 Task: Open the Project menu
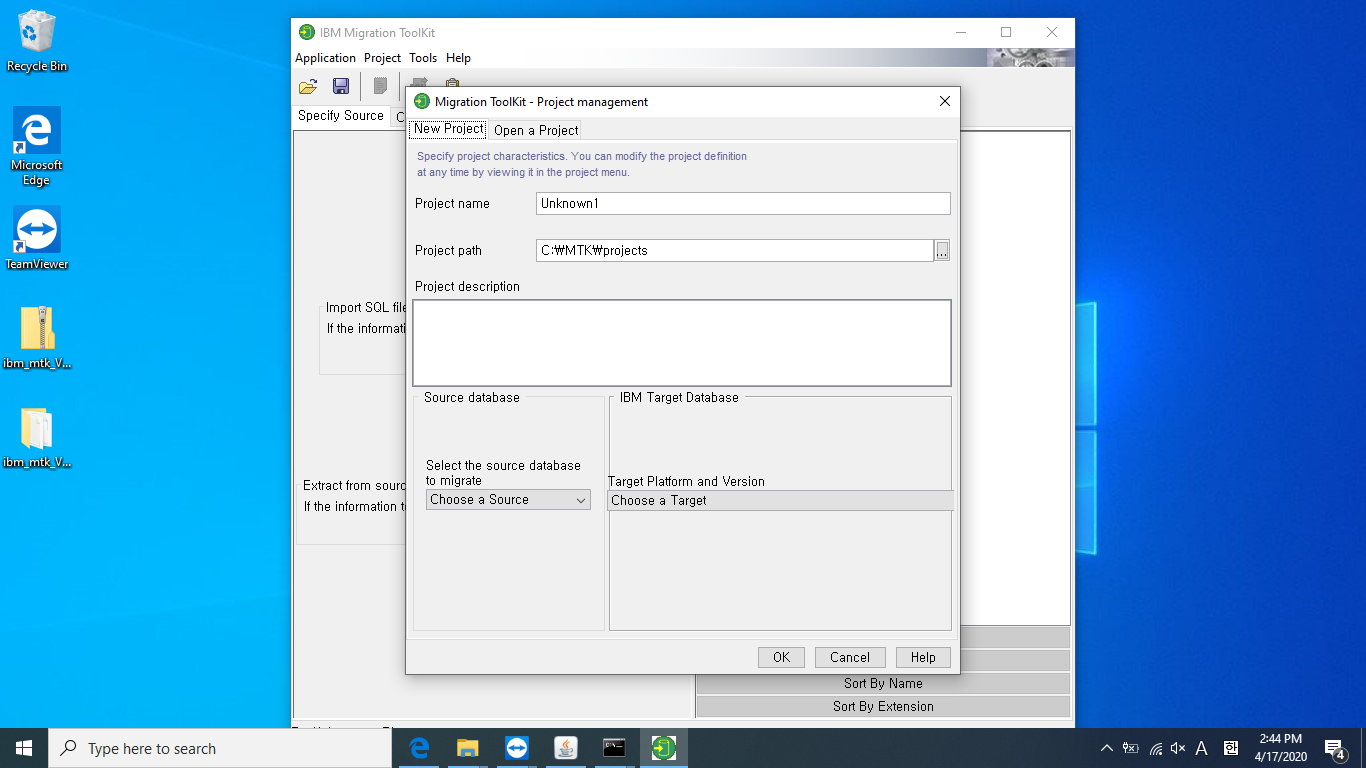[x=382, y=58]
